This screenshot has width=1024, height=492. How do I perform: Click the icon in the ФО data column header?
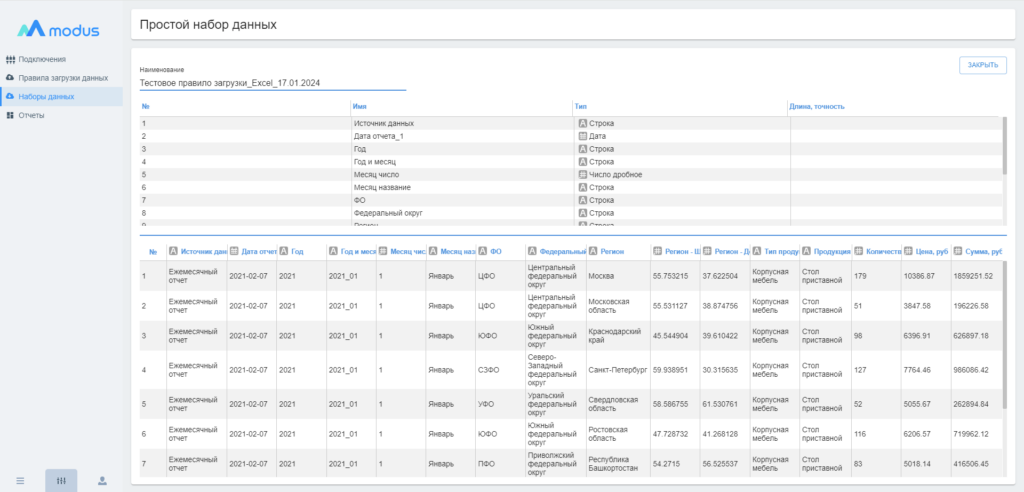pyautogui.click(x=482, y=251)
